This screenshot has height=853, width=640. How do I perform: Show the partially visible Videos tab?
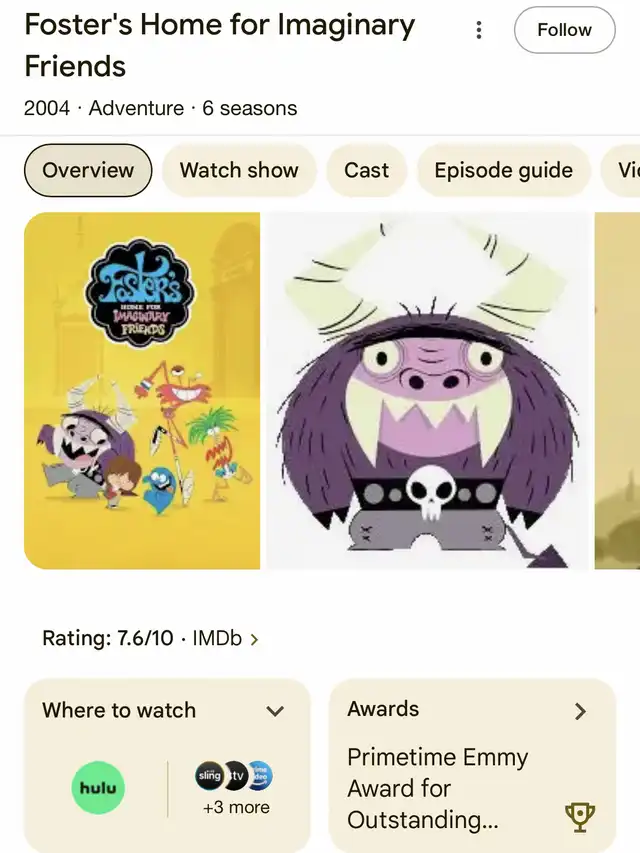621,170
